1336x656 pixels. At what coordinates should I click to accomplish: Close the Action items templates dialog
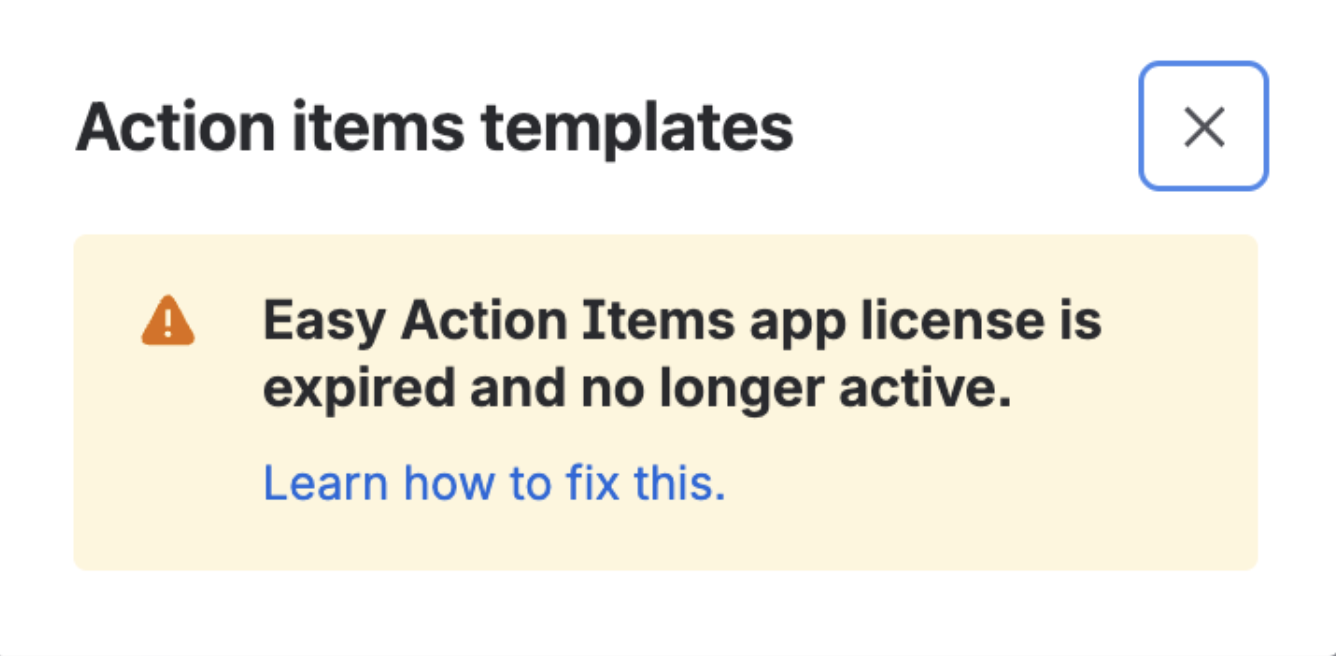point(1204,127)
